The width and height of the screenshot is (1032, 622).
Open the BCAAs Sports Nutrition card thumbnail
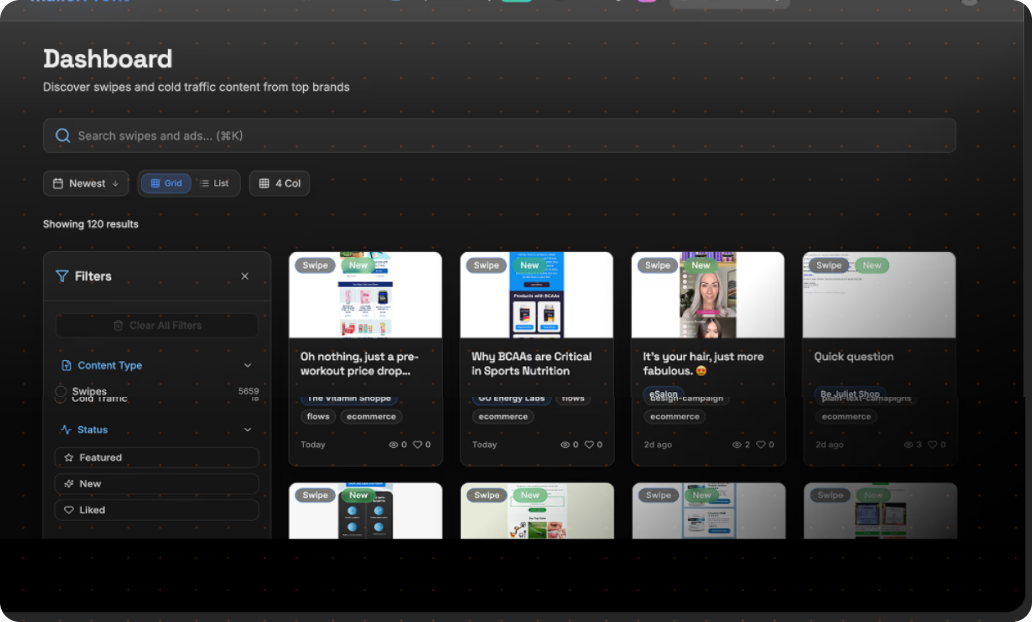point(536,295)
